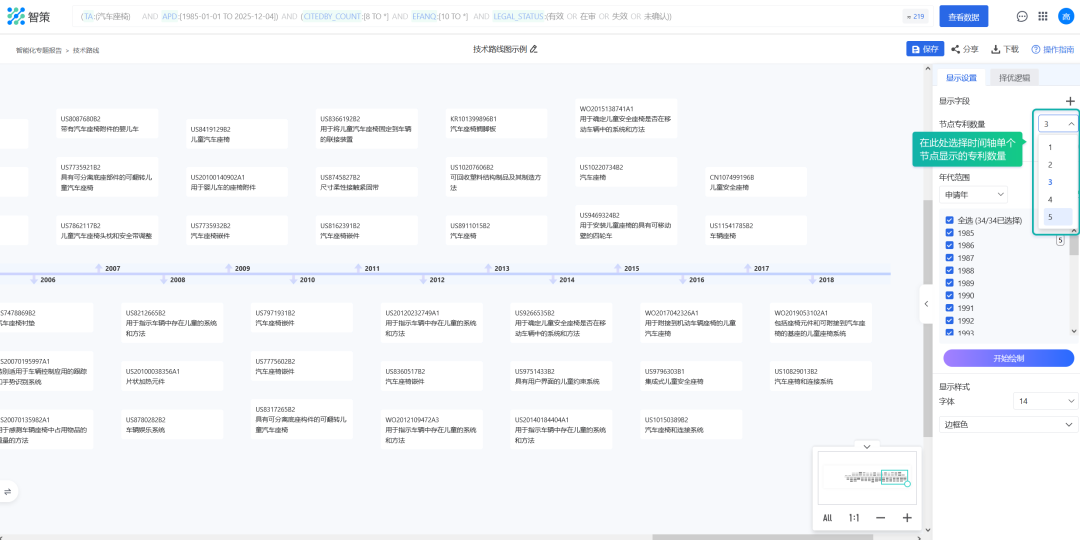
Task: Click the 2007 timeline up-arrow marker
Action: coord(98,268)
